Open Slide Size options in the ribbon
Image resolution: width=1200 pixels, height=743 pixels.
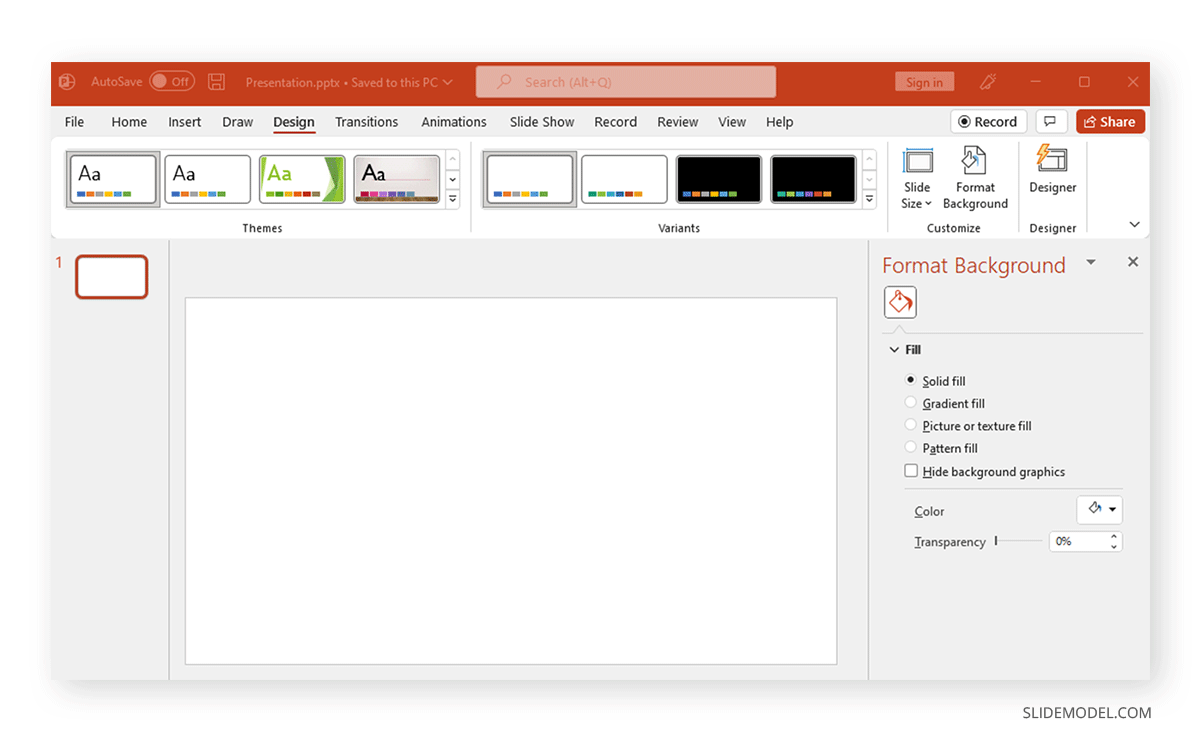pyautogui.click(x=916, y=178)
